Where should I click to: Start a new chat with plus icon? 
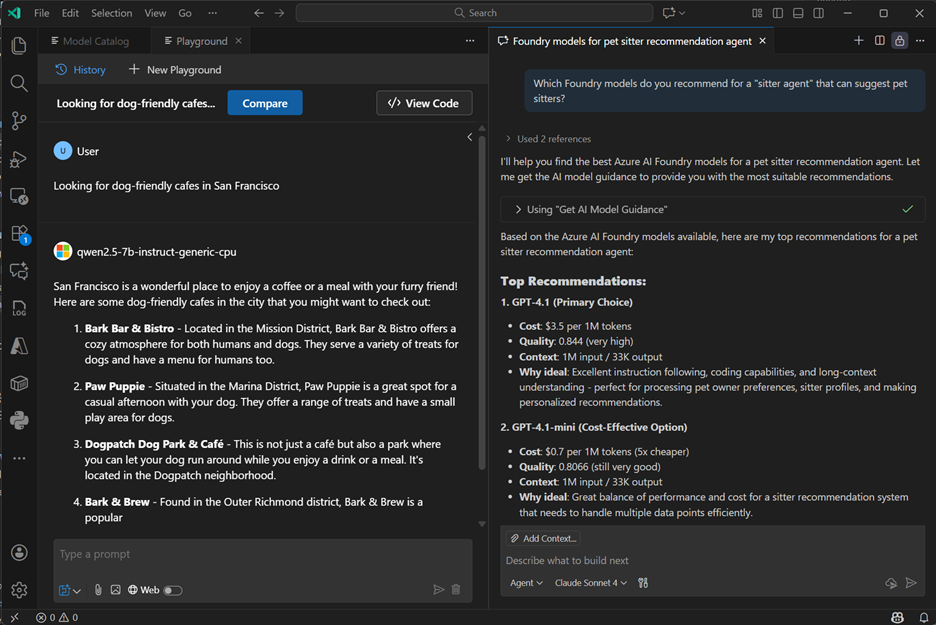pos(858,41)
